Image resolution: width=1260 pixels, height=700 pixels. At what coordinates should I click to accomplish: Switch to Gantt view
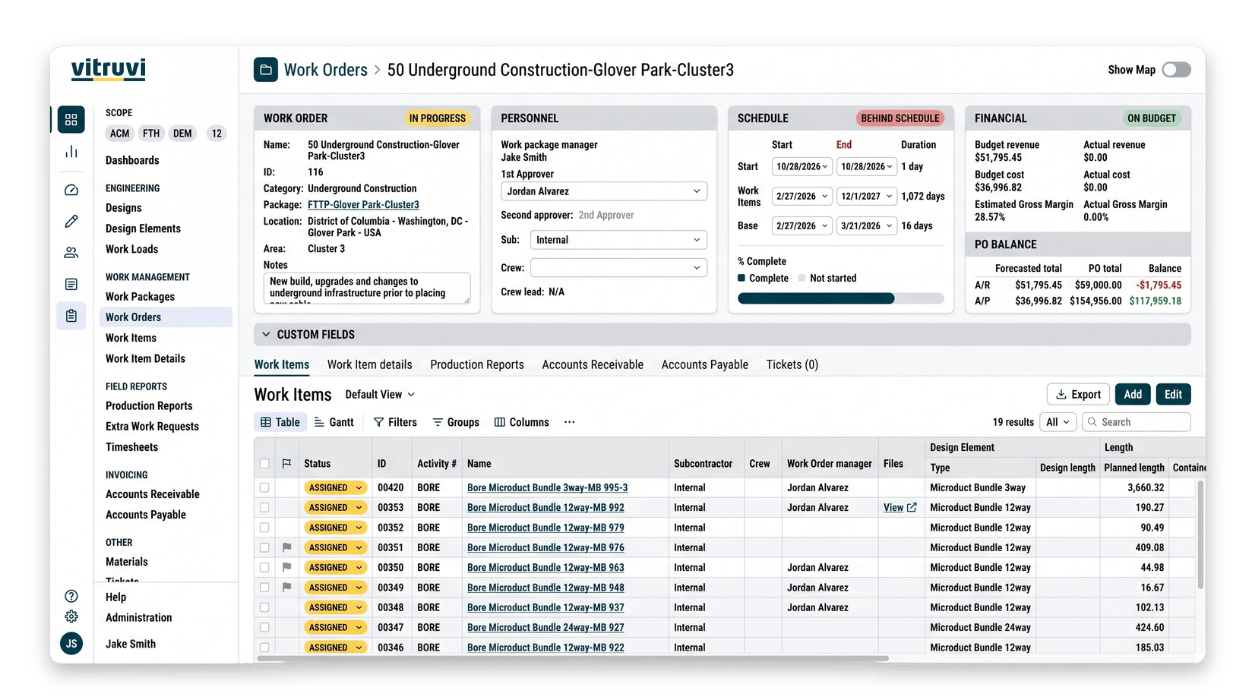tap(334, 422)
